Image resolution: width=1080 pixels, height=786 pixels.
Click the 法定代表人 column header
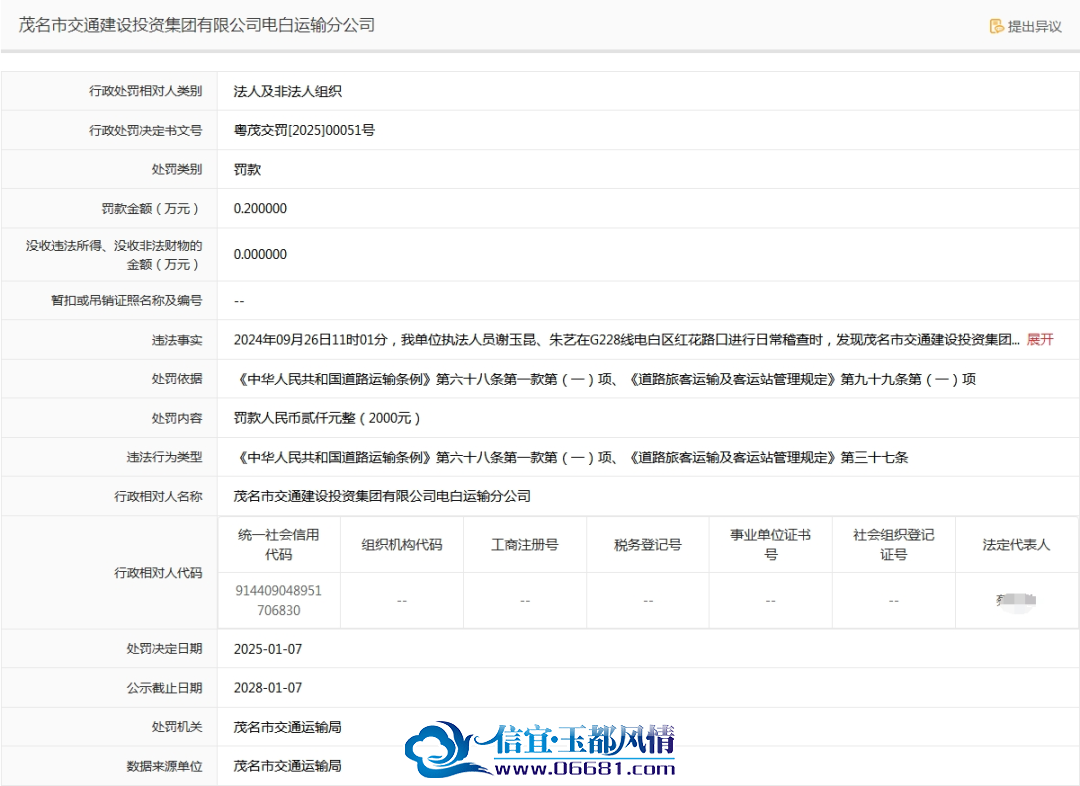(1016, 544)
